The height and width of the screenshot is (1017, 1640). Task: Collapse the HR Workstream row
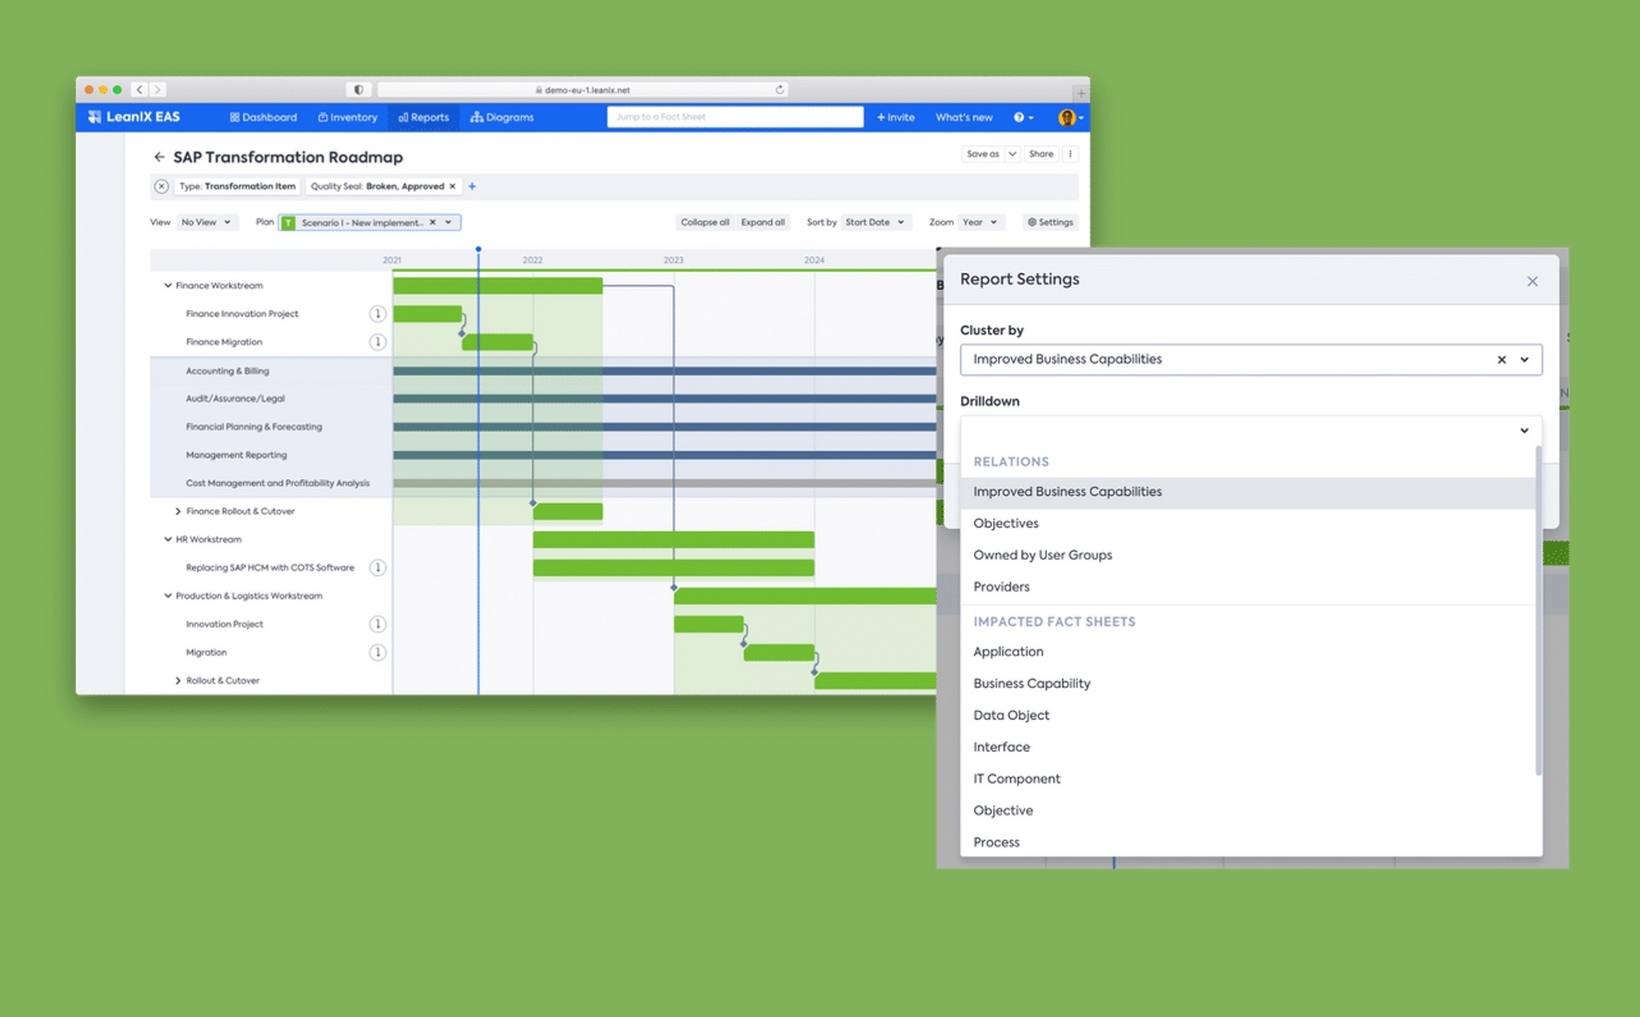[168, 539]
